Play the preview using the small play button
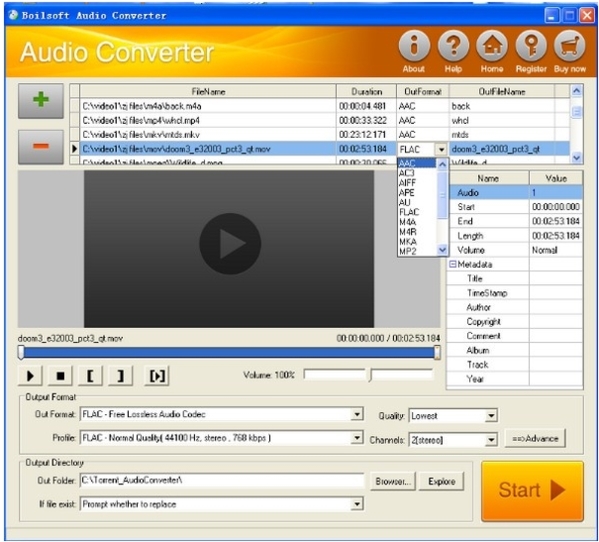Viewport: 599px width, 542px height. coord(30,376)
